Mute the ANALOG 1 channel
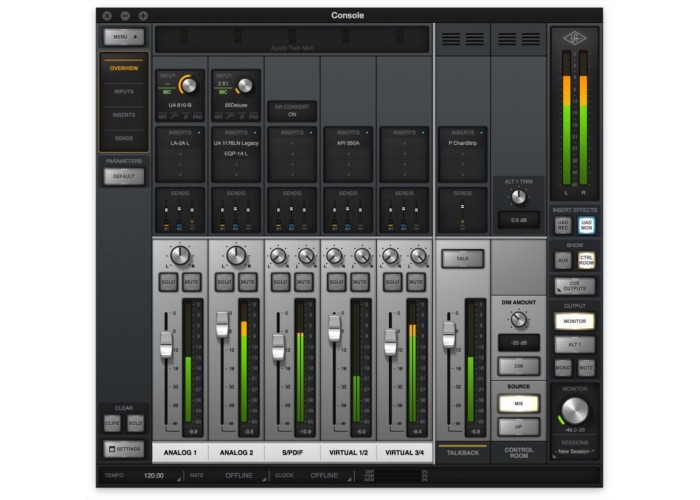 [192, 282]
